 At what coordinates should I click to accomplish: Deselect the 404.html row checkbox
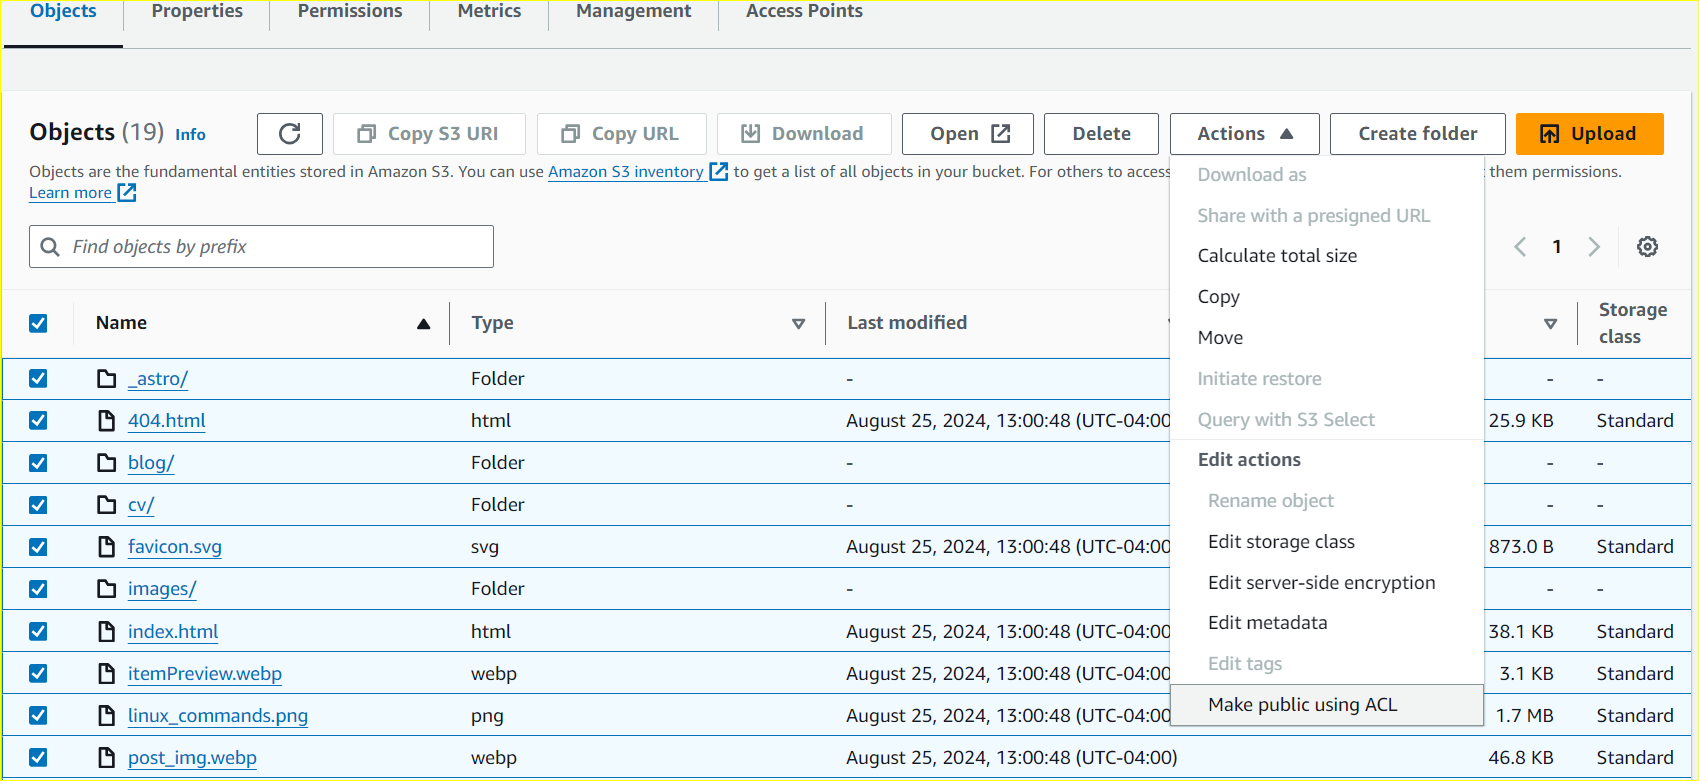coord(38,421)
